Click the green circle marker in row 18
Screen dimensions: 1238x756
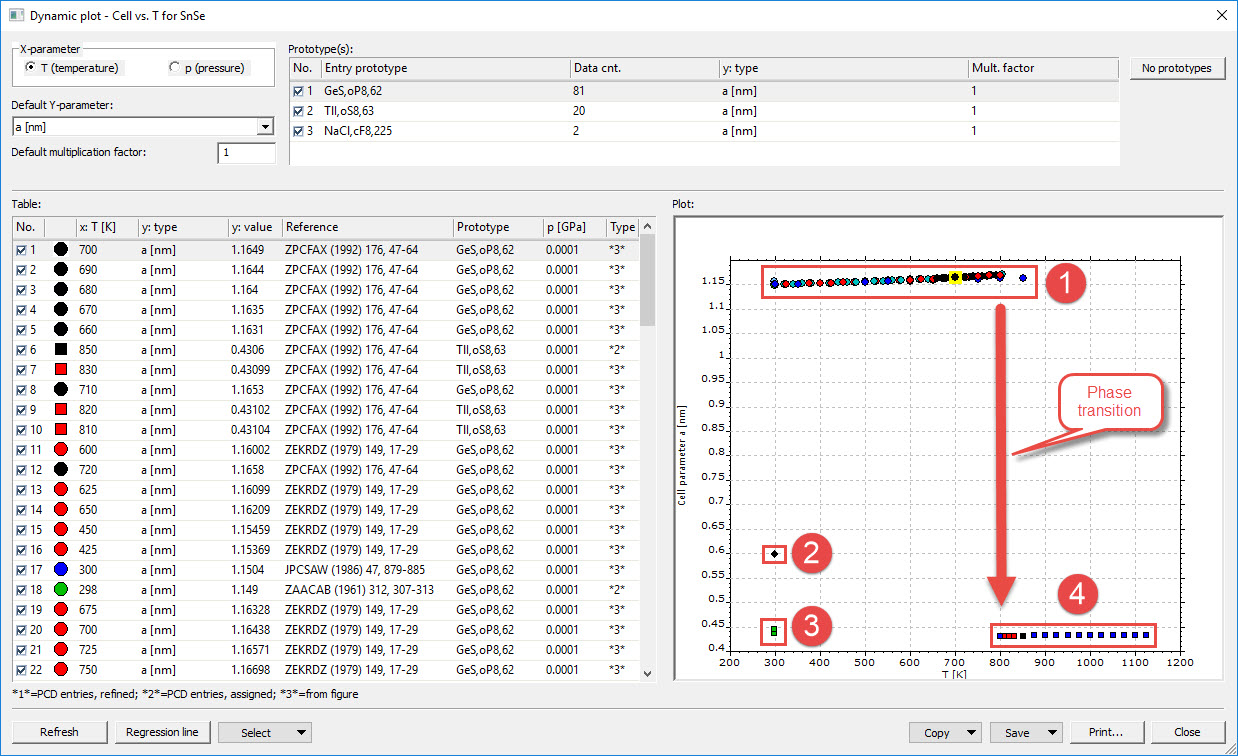(60, 590)
